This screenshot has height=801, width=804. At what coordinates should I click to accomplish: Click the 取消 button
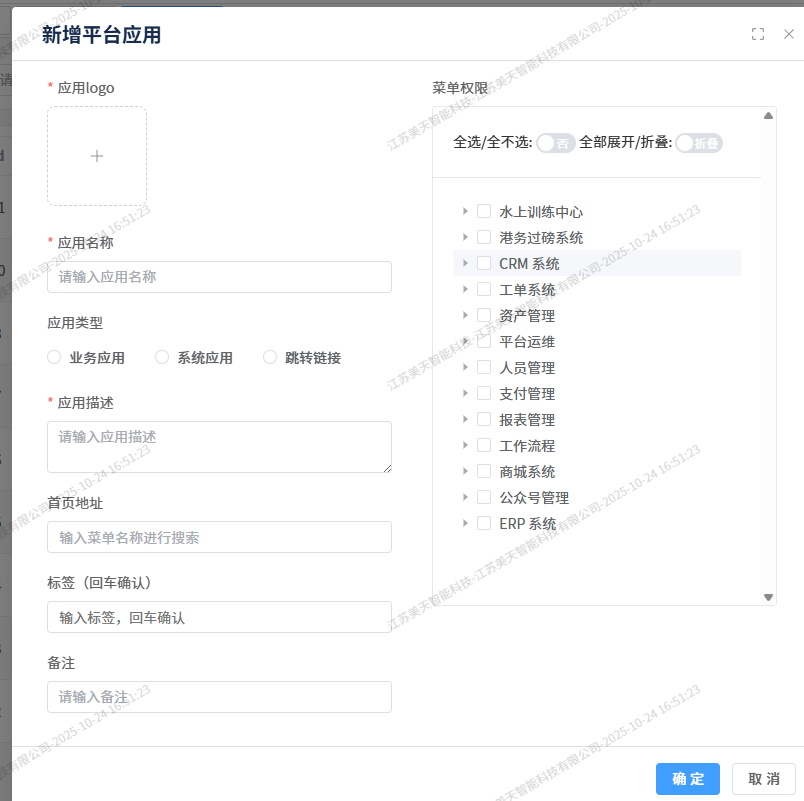click(x=764, y=779)
